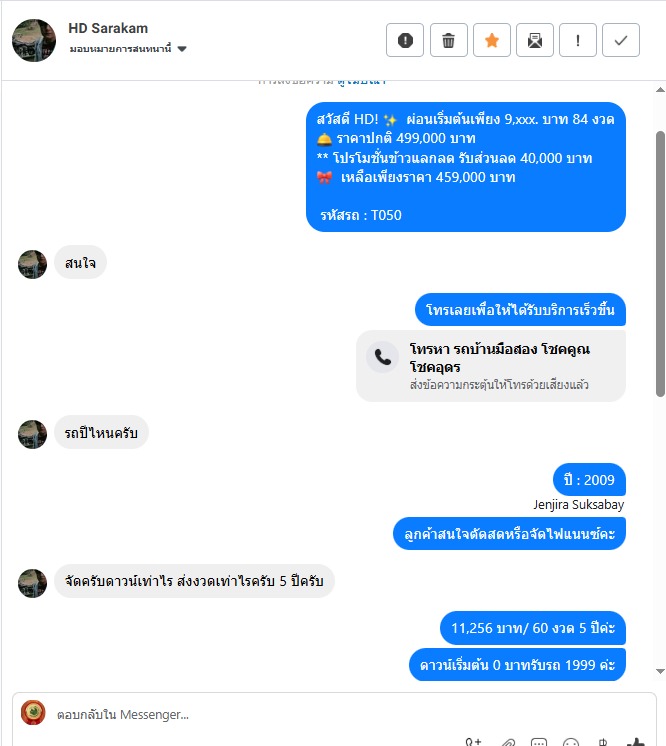The height and width of the screenshot is (746, 666).
Task: Click the chat scrollbar thumb
Action: 660,264
